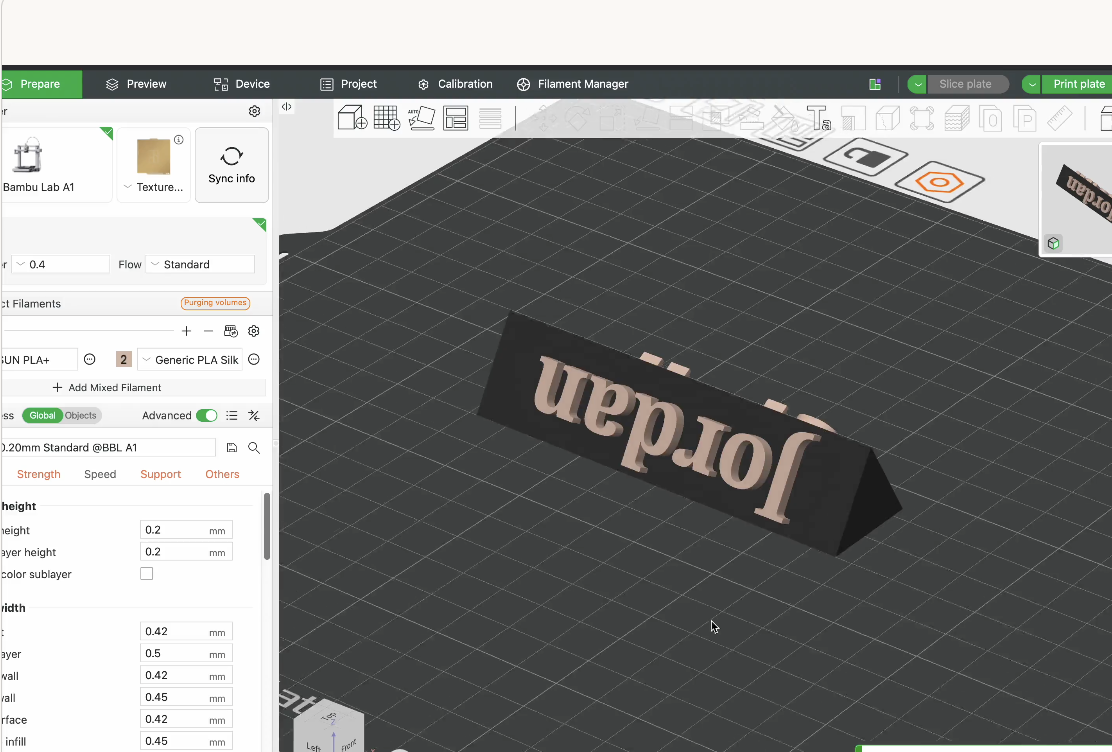Viewport: 1112px width, 752px height.
Task: Expand the Print plate dropdown arrow
Action: [1032, 84]
